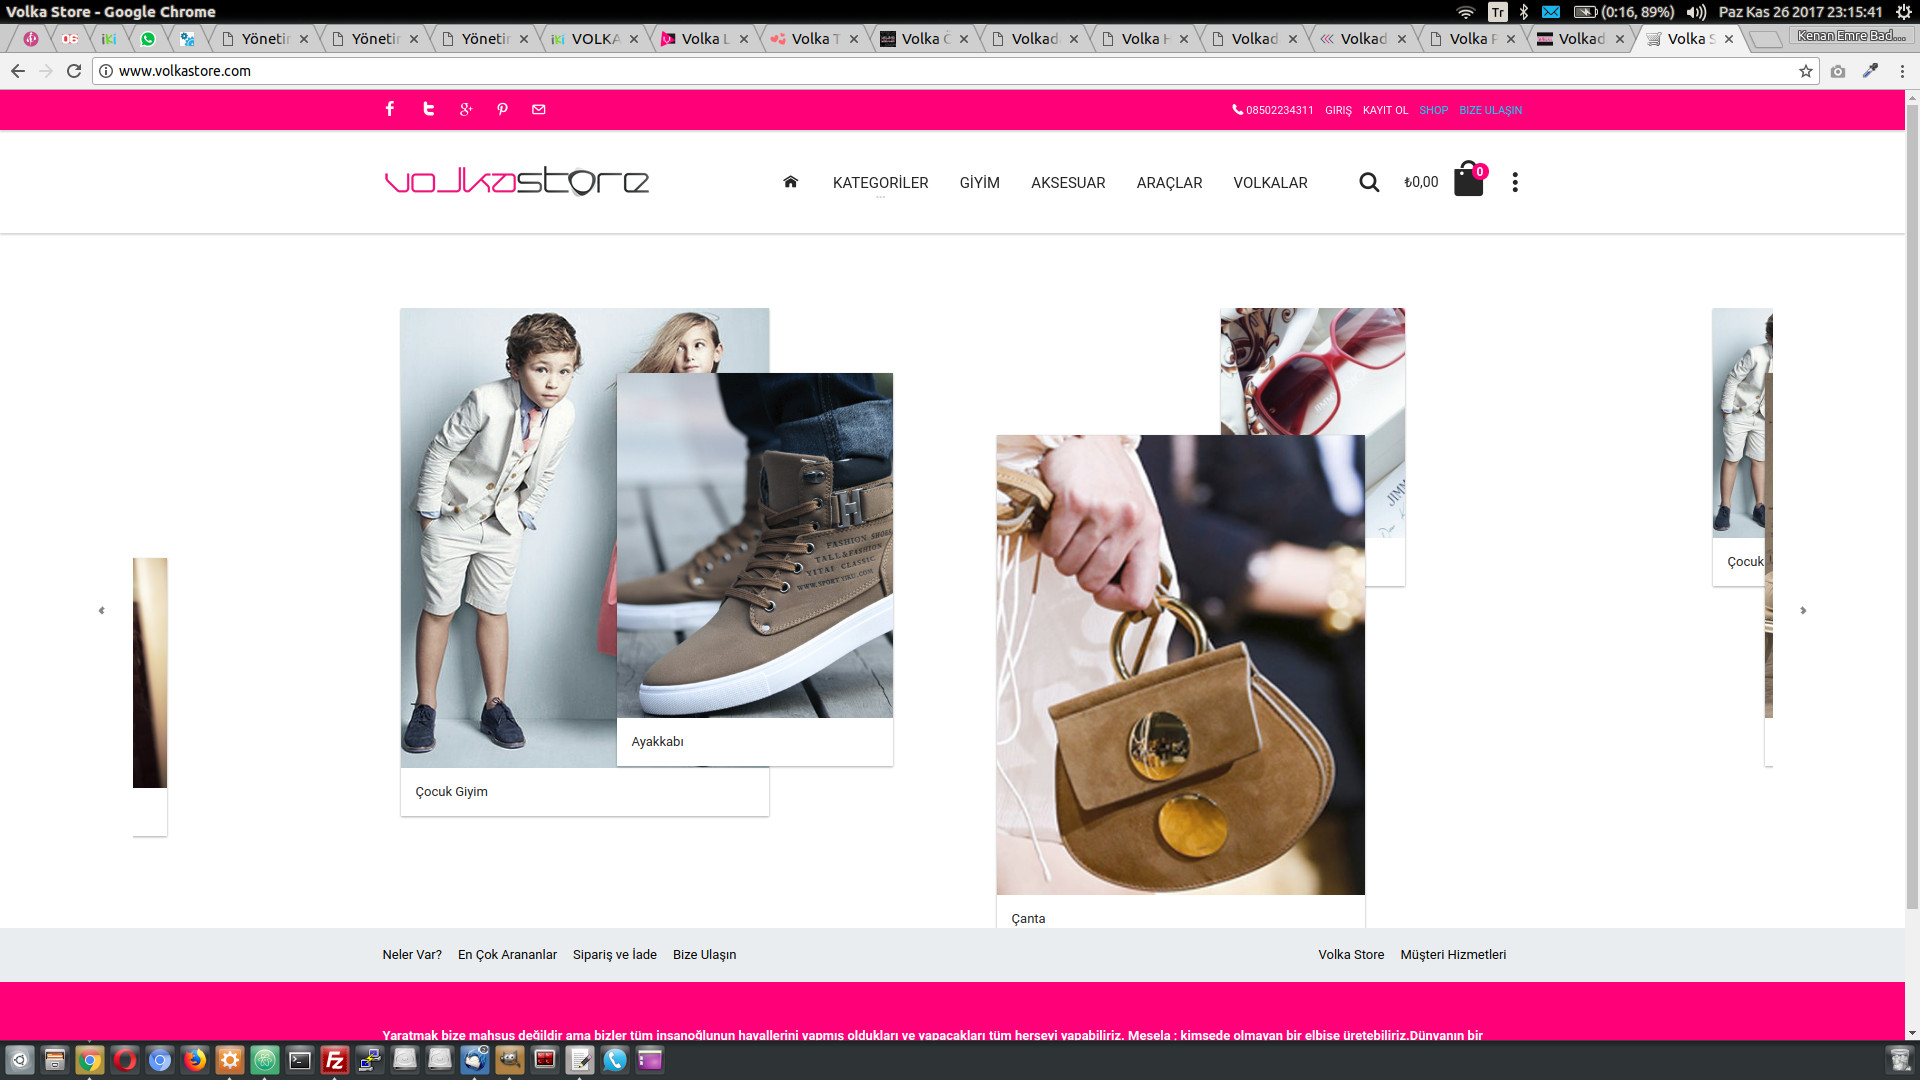Viewport: 1920px width, 1080px height.
Task: Open the En Çok Arananlar footer link
Action: pos(507,955)
